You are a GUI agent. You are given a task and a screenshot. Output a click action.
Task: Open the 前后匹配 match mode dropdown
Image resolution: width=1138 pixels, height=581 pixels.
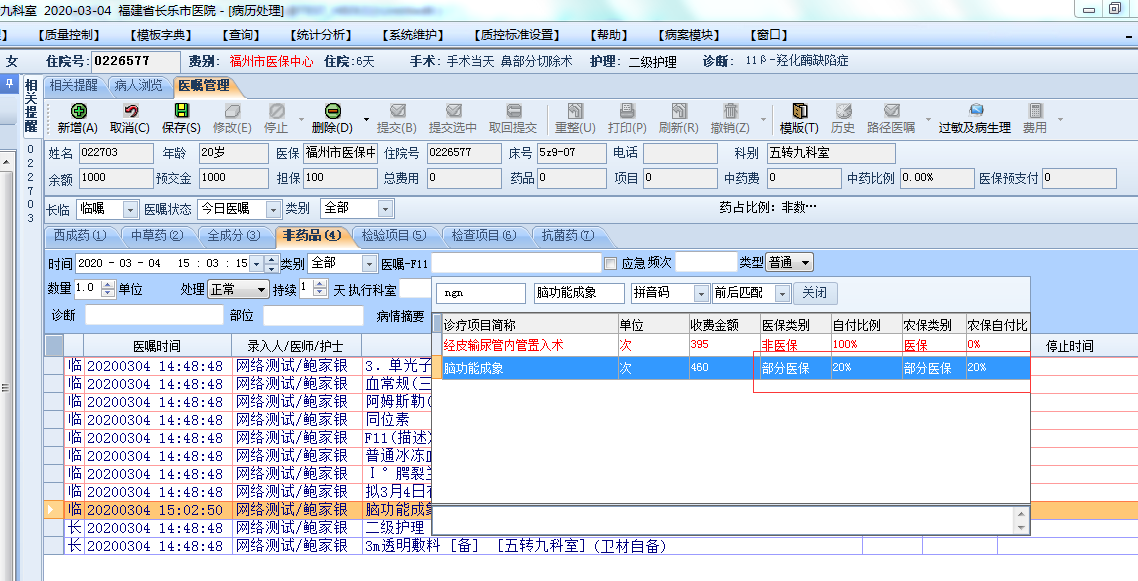tap(782, 293)
